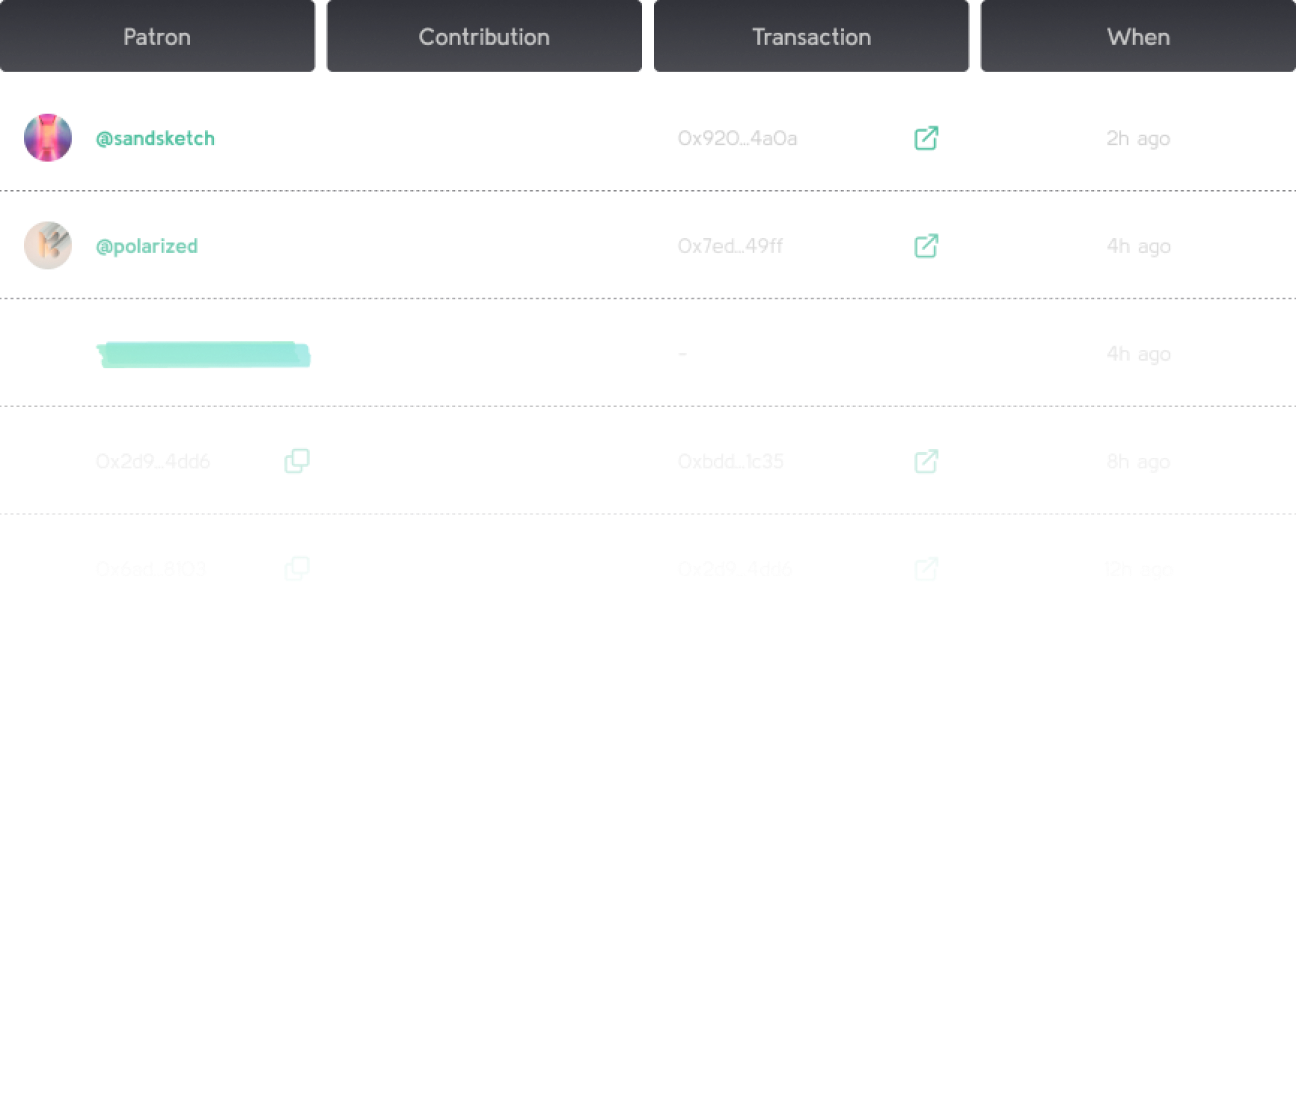Click the @polarized avatar image
Screen dimensions: 1296x1120
(x=48, y=246)
